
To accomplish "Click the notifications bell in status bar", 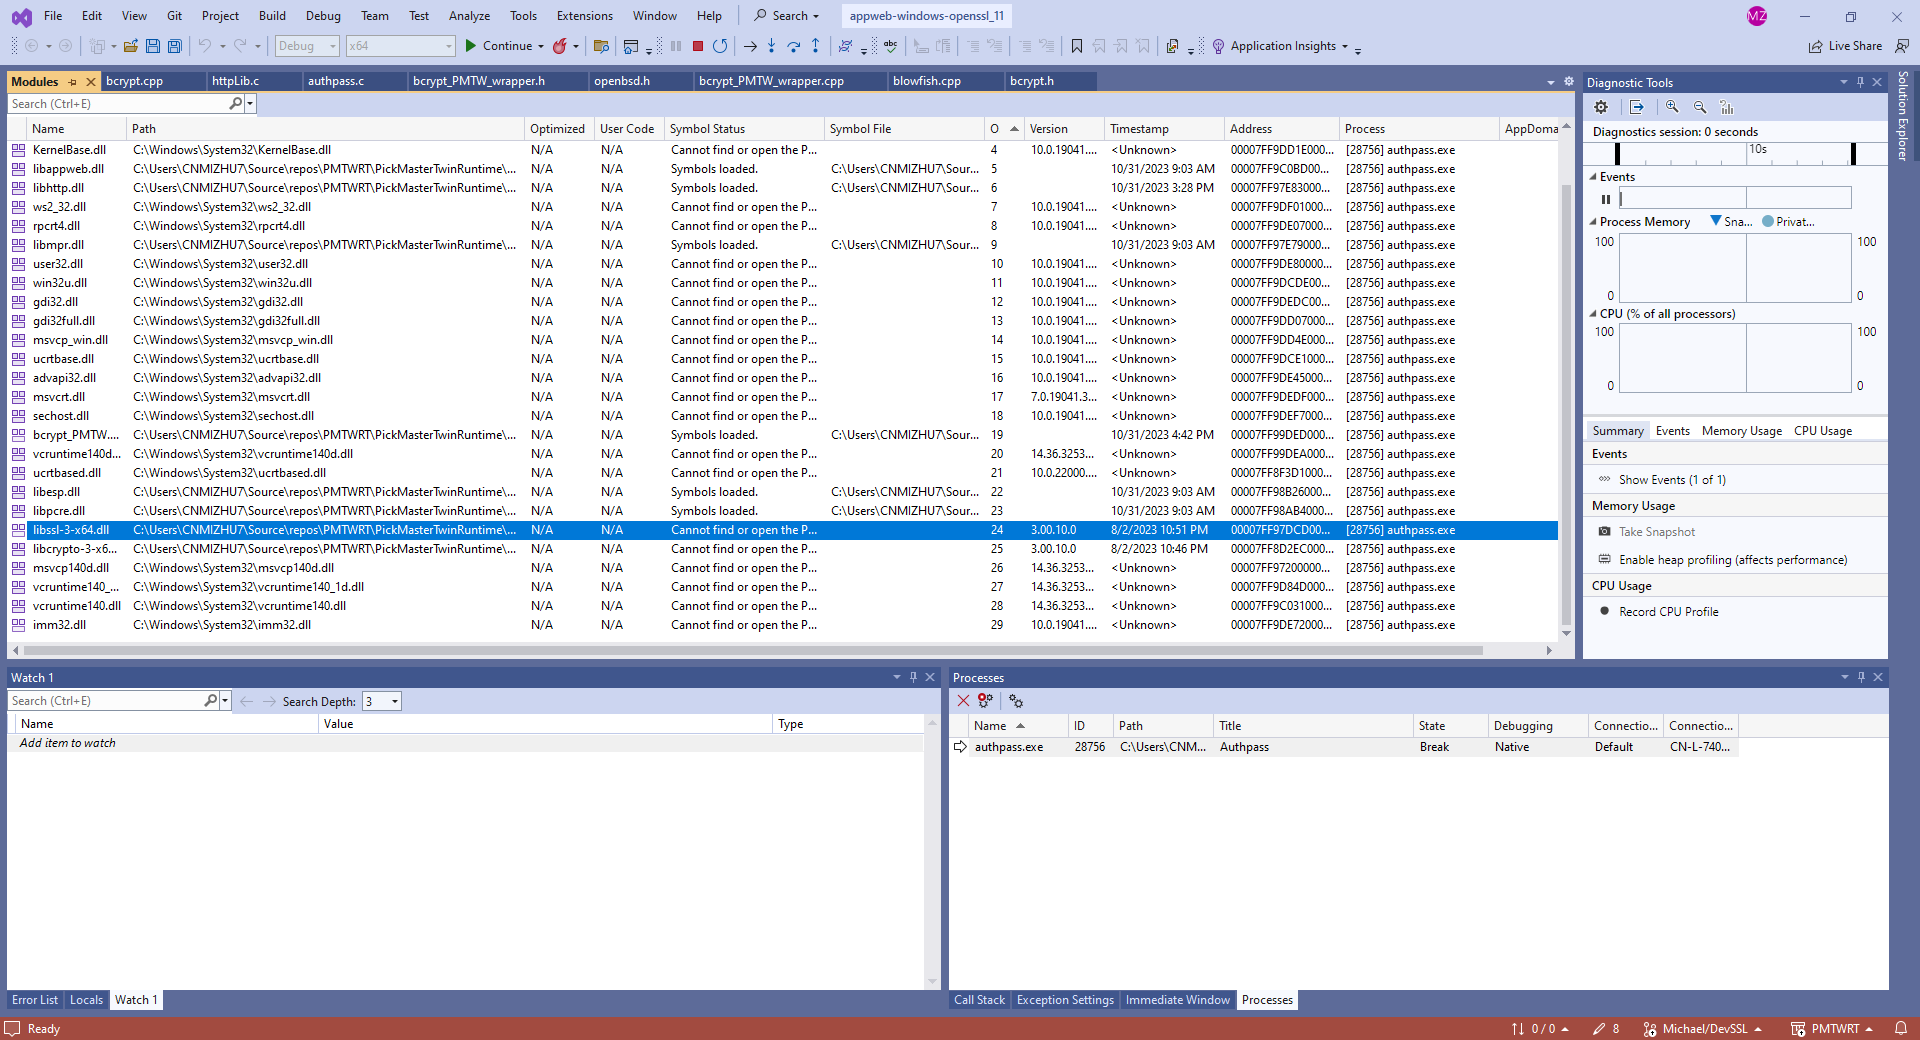I will pyautogui.click(x=1901, y=1028).
